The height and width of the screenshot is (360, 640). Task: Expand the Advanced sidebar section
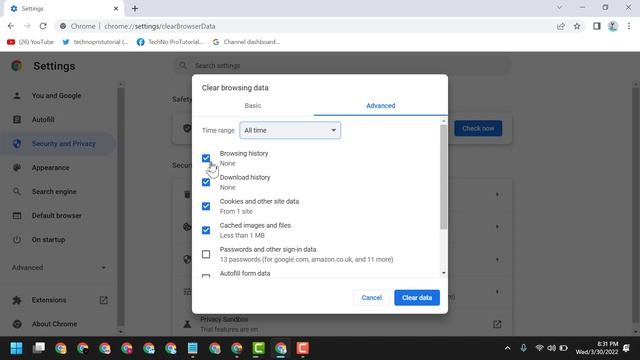click(x=59, y=268)
